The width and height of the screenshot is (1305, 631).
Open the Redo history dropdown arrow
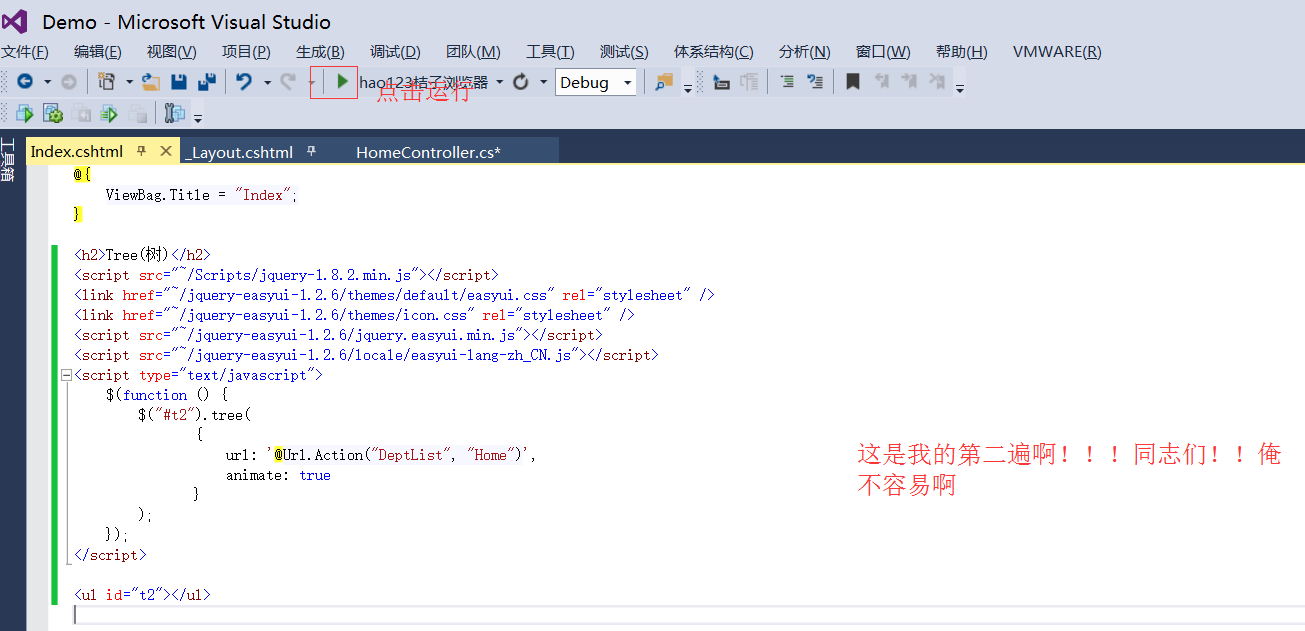312,82
